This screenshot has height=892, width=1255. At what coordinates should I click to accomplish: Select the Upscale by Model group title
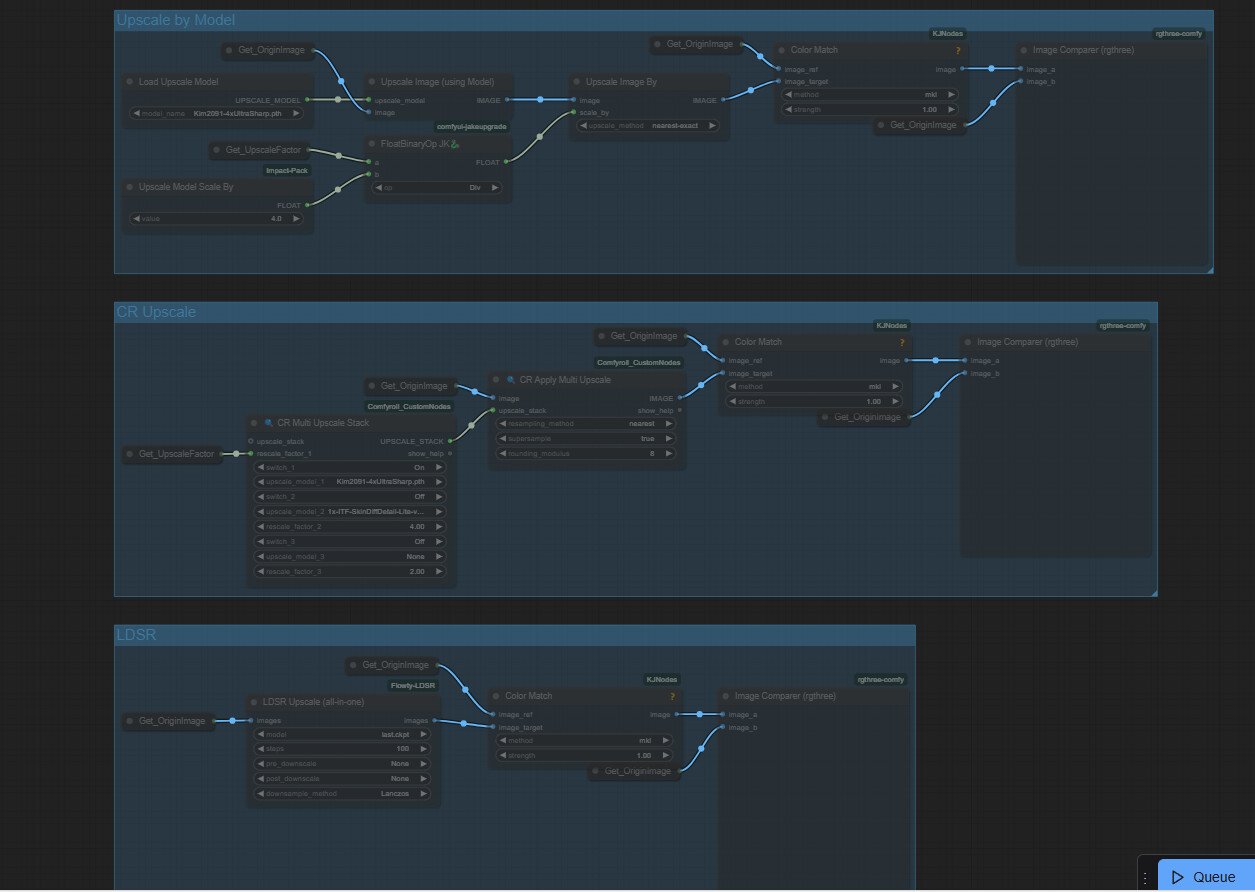pyautogui.click(x=176, y=20)
